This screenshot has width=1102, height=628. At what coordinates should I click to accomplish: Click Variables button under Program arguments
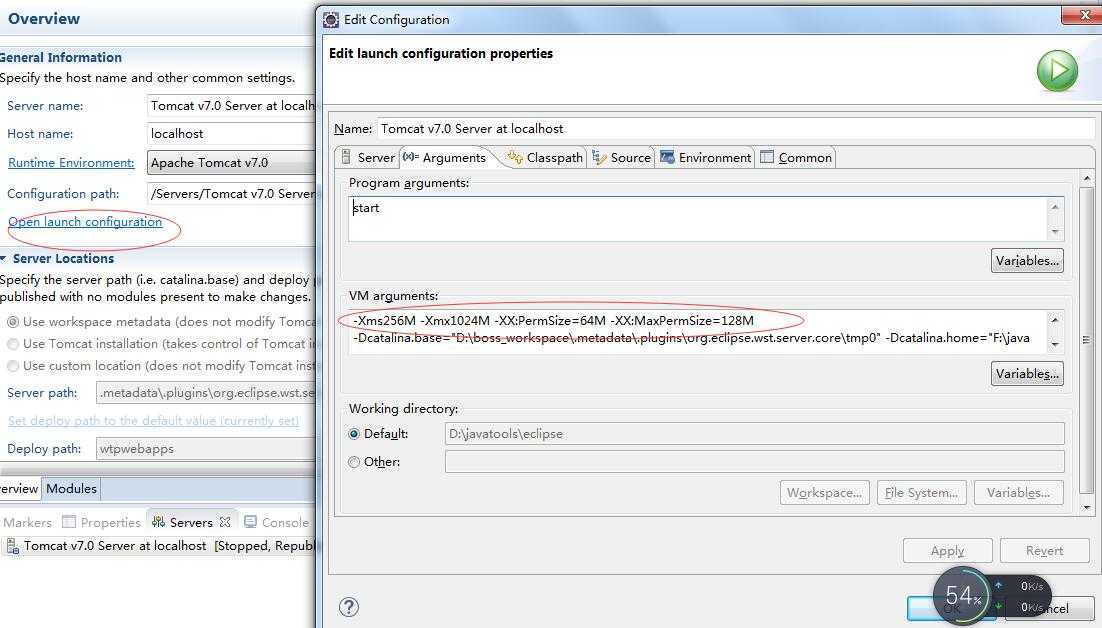tap(1028, 261)
